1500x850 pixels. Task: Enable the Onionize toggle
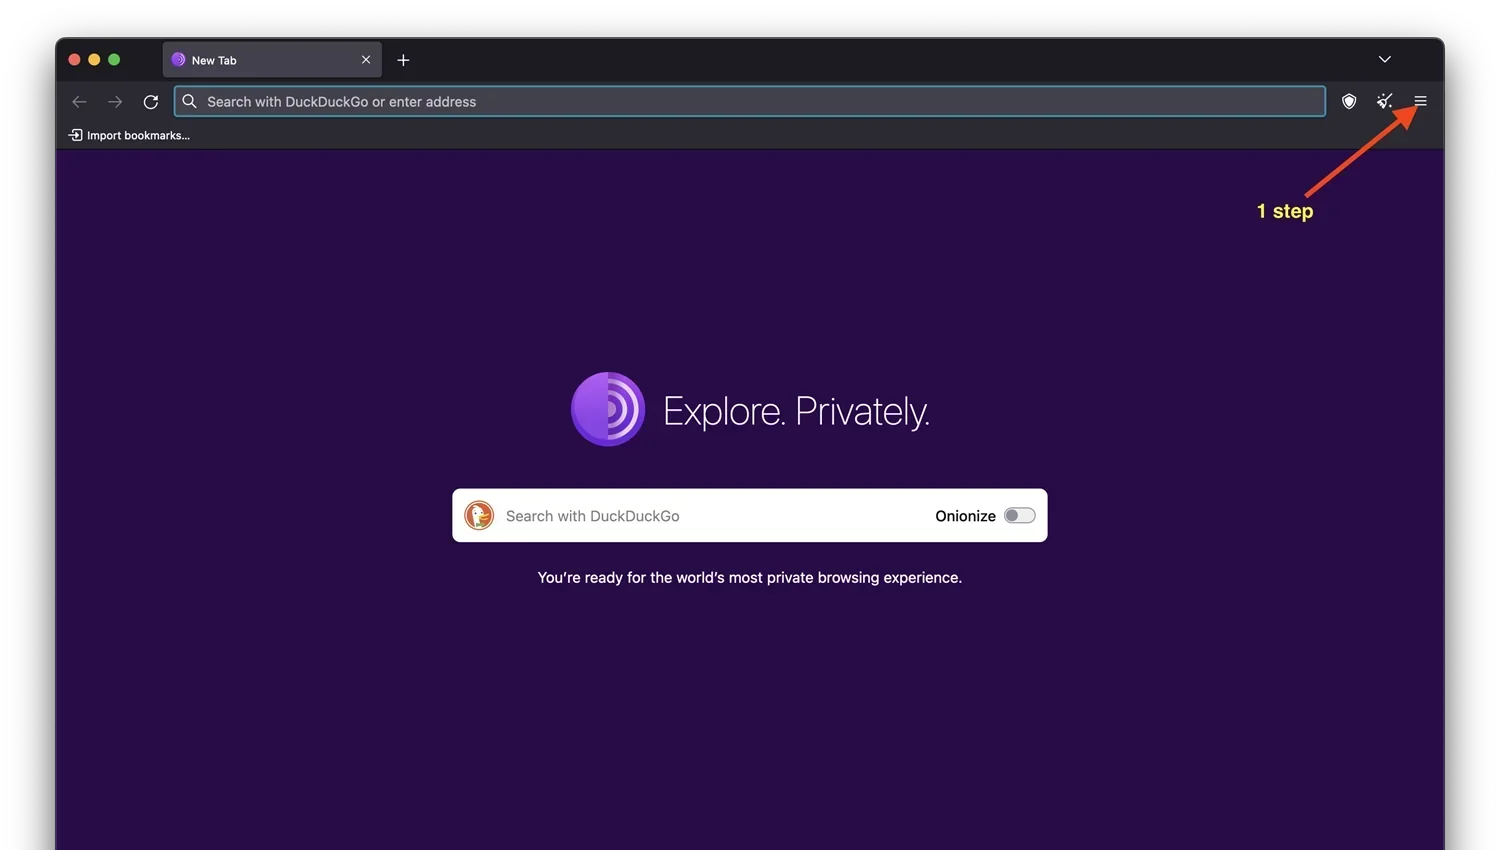(1019, 515)
